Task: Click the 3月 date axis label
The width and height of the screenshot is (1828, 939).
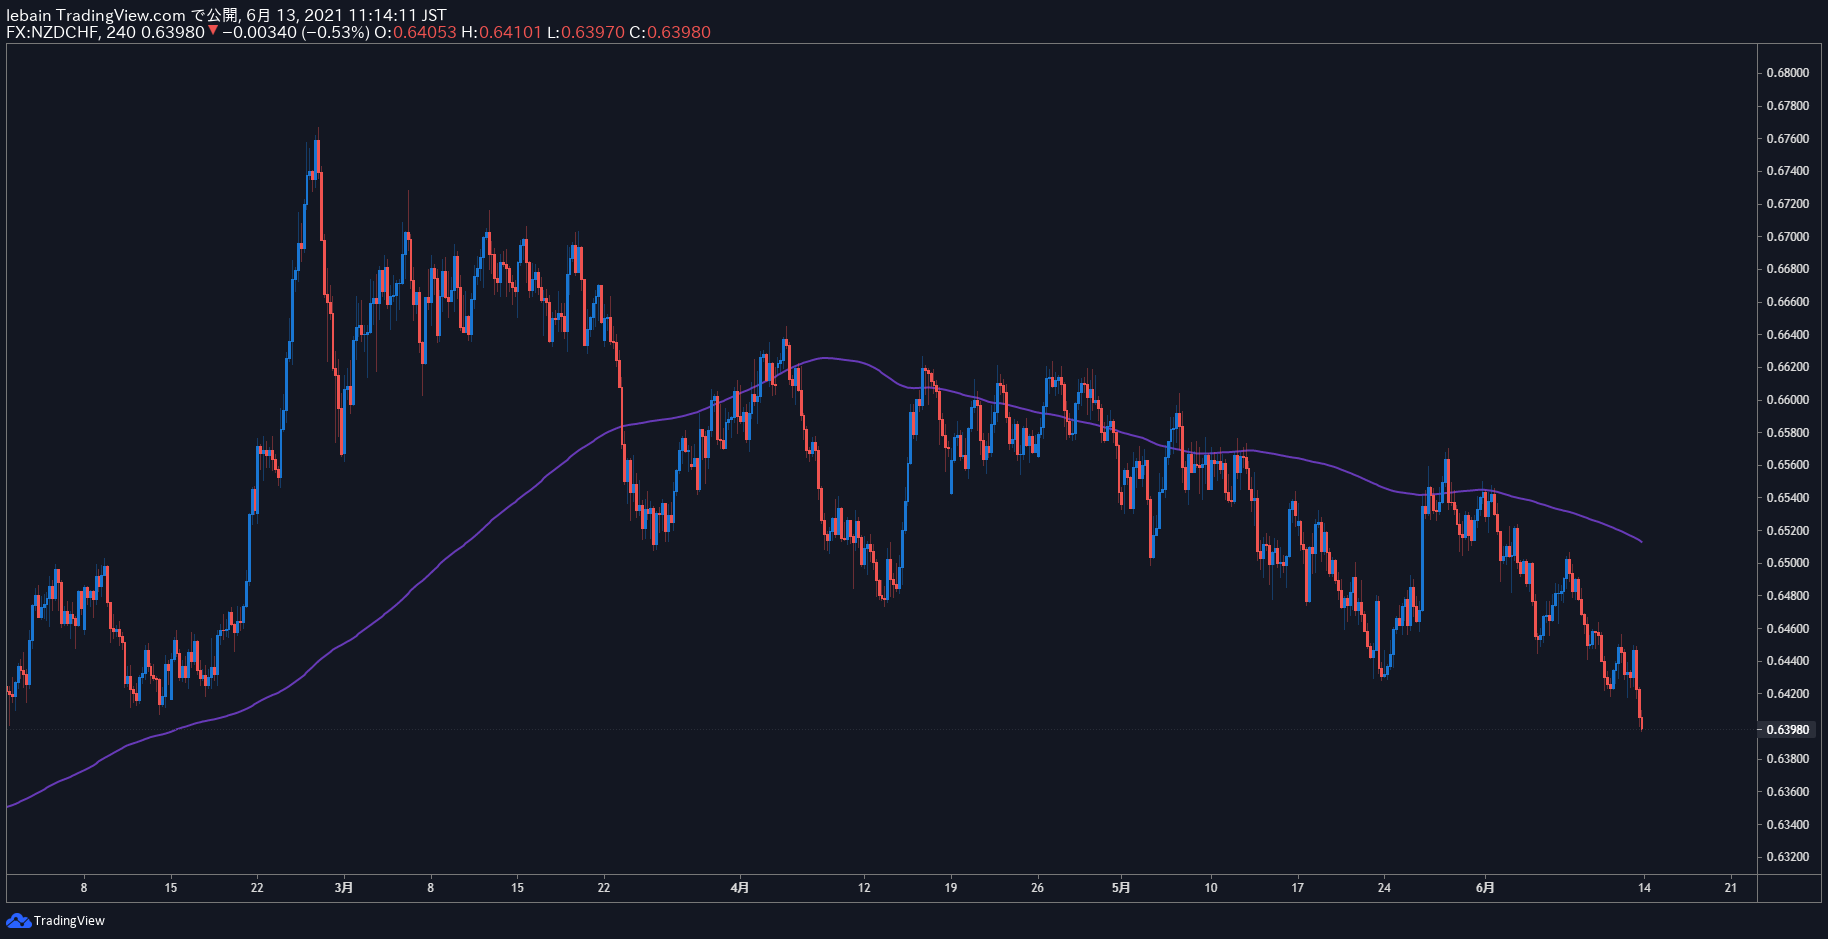Action: 344,887
